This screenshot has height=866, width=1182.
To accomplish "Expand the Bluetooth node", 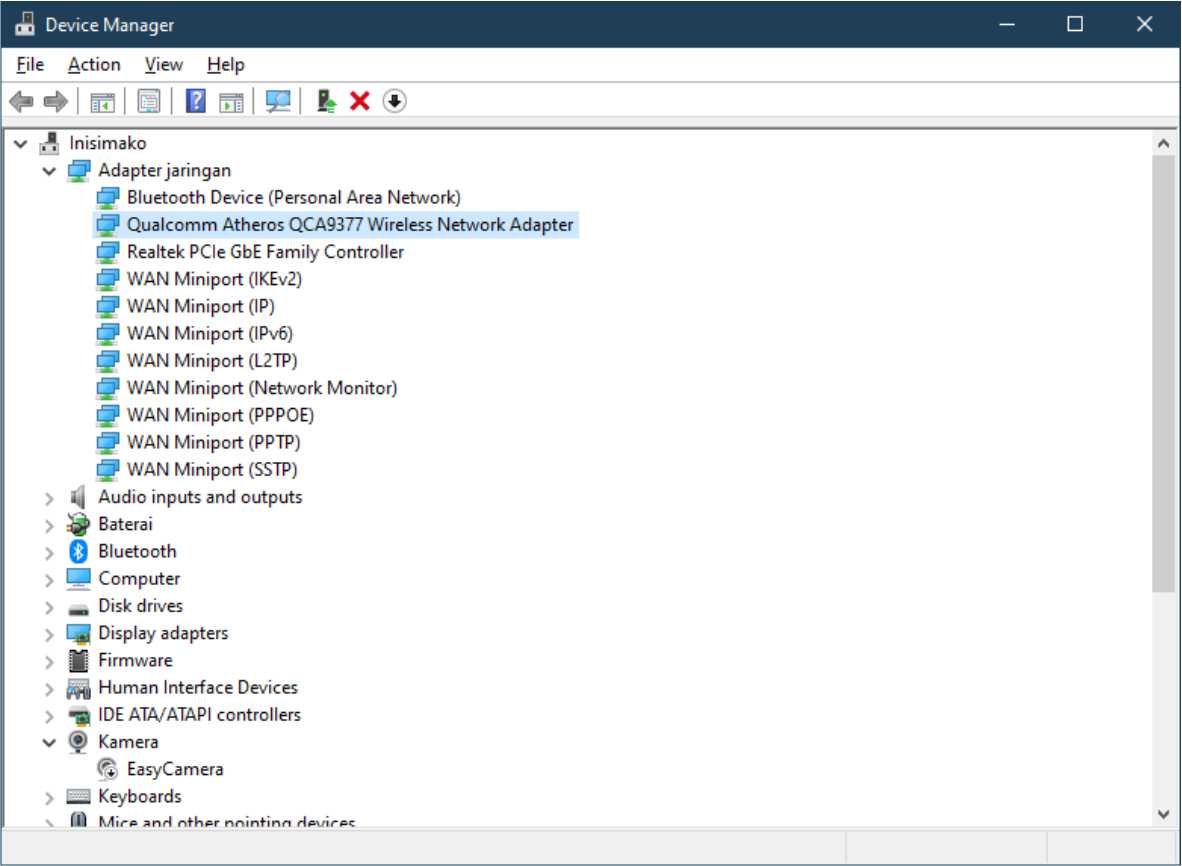I will [50, 552].
